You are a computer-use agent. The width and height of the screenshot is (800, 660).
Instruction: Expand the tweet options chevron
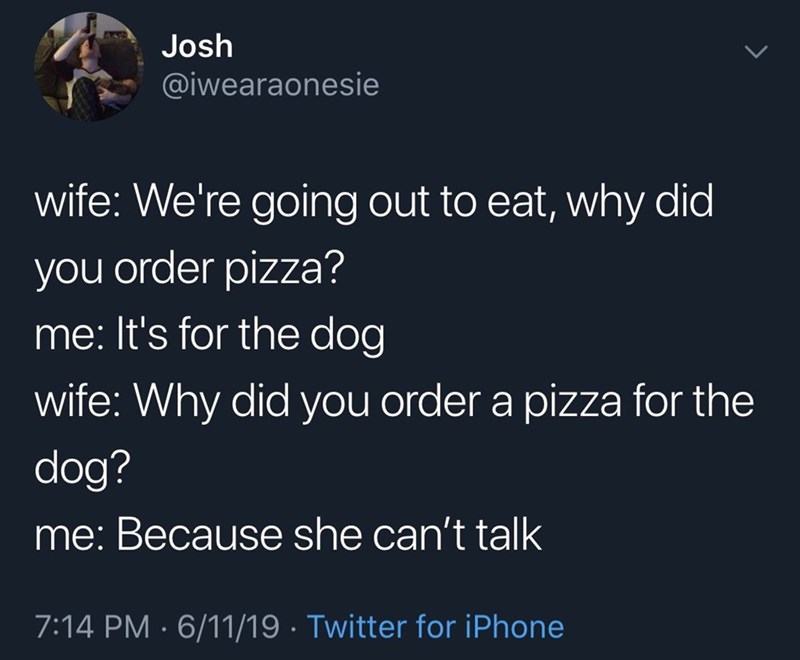[x=760, y=51]
